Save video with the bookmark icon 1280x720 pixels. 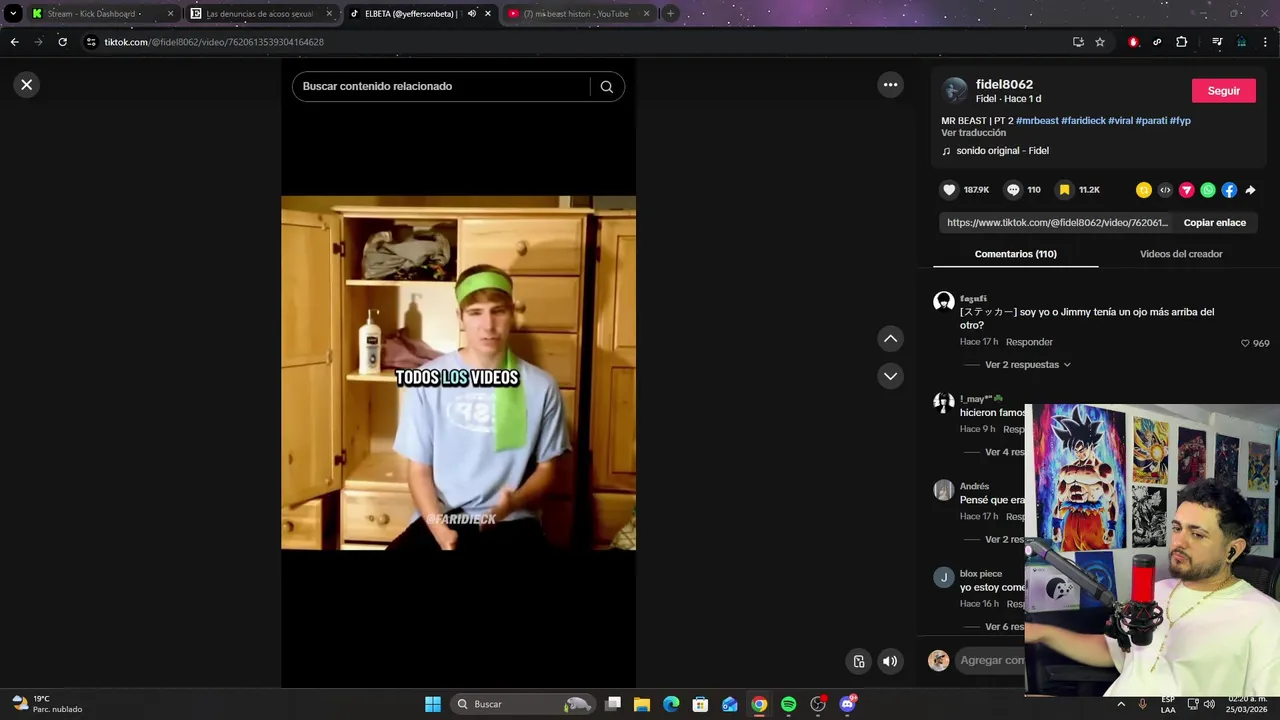point(1065,190)
